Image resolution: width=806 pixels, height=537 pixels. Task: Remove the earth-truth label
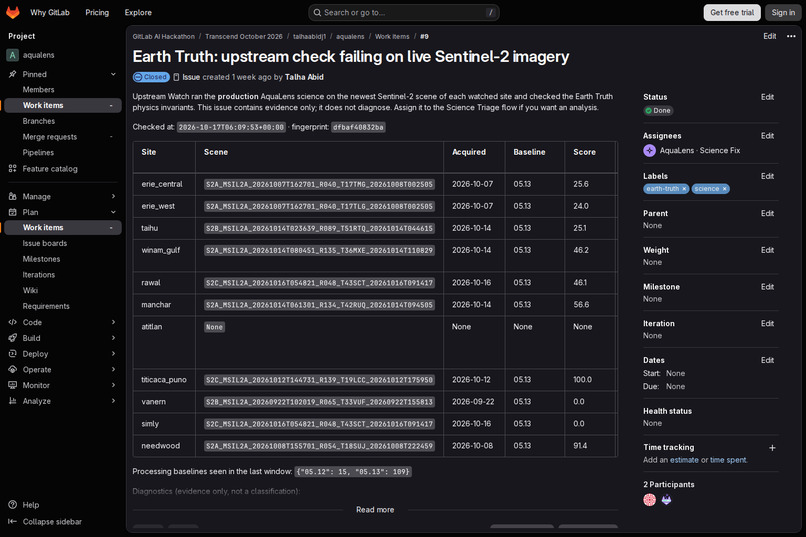[x=684, y=189]
